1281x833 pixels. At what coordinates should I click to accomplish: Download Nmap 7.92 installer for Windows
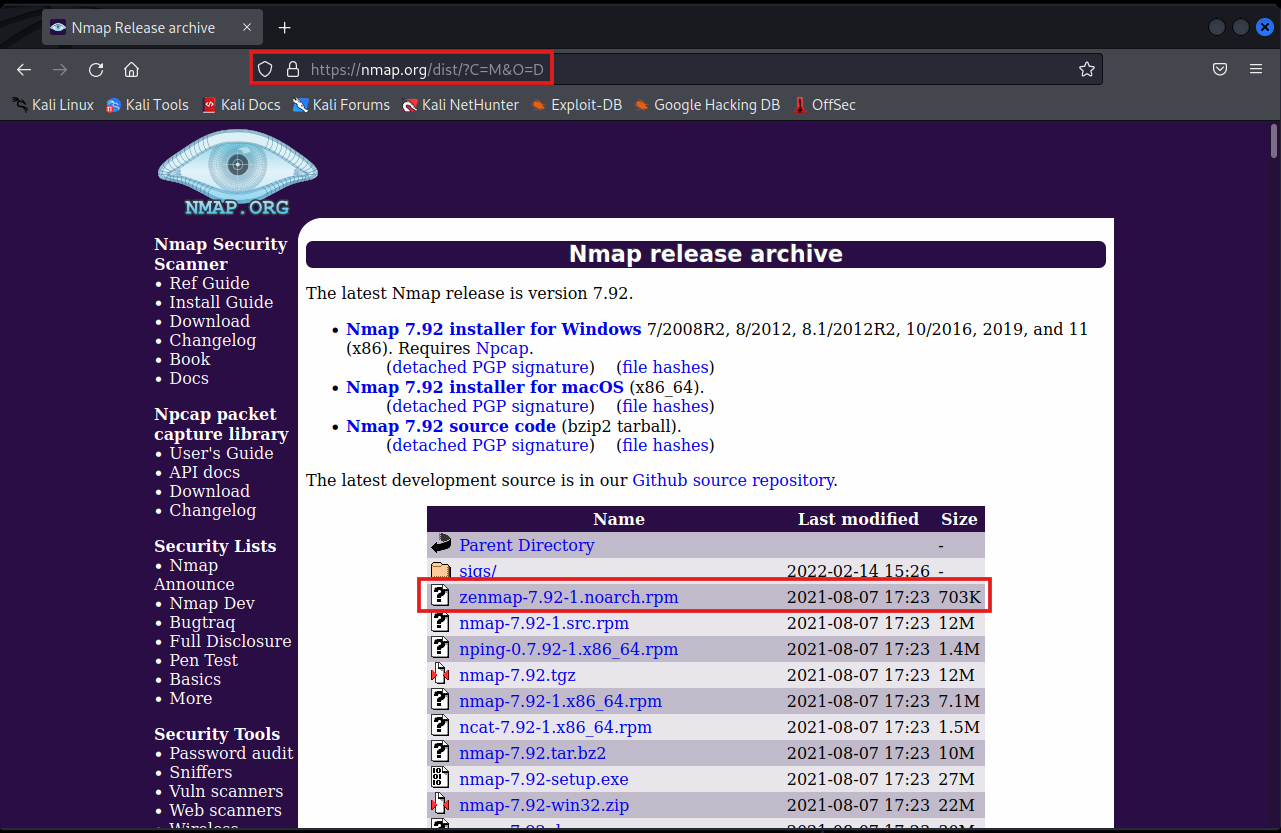click(494, 329)
